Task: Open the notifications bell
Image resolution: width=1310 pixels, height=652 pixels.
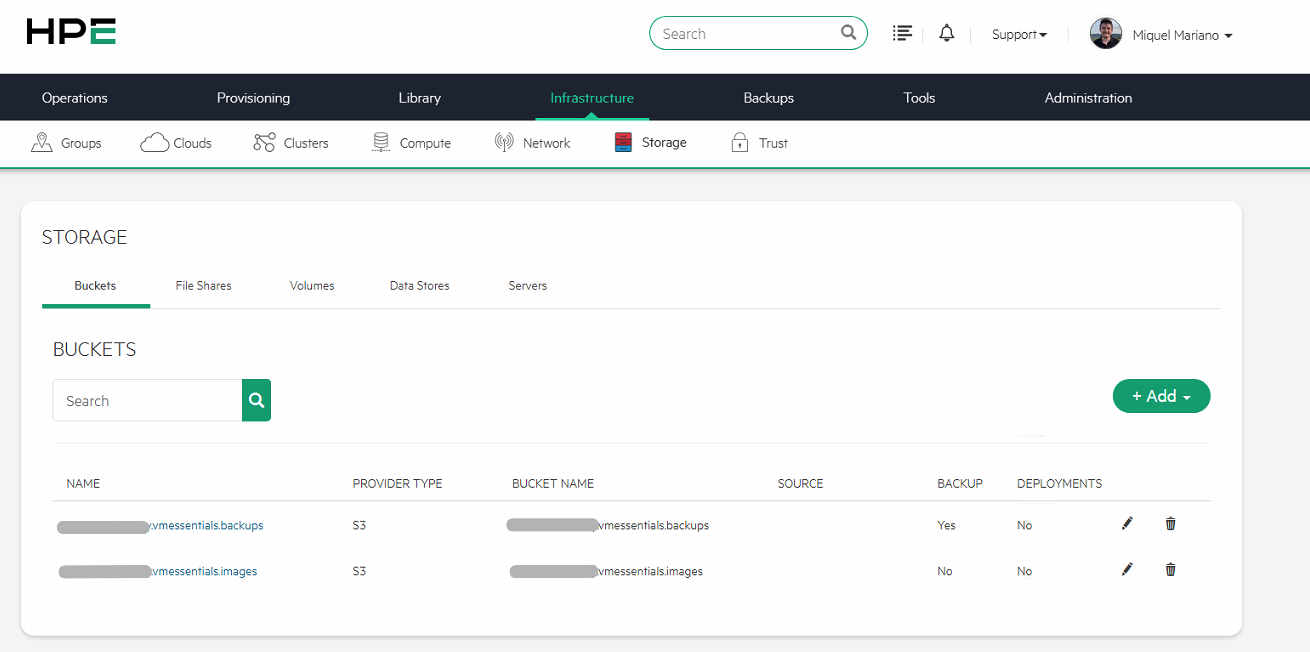Action: [x=946, y=34]
